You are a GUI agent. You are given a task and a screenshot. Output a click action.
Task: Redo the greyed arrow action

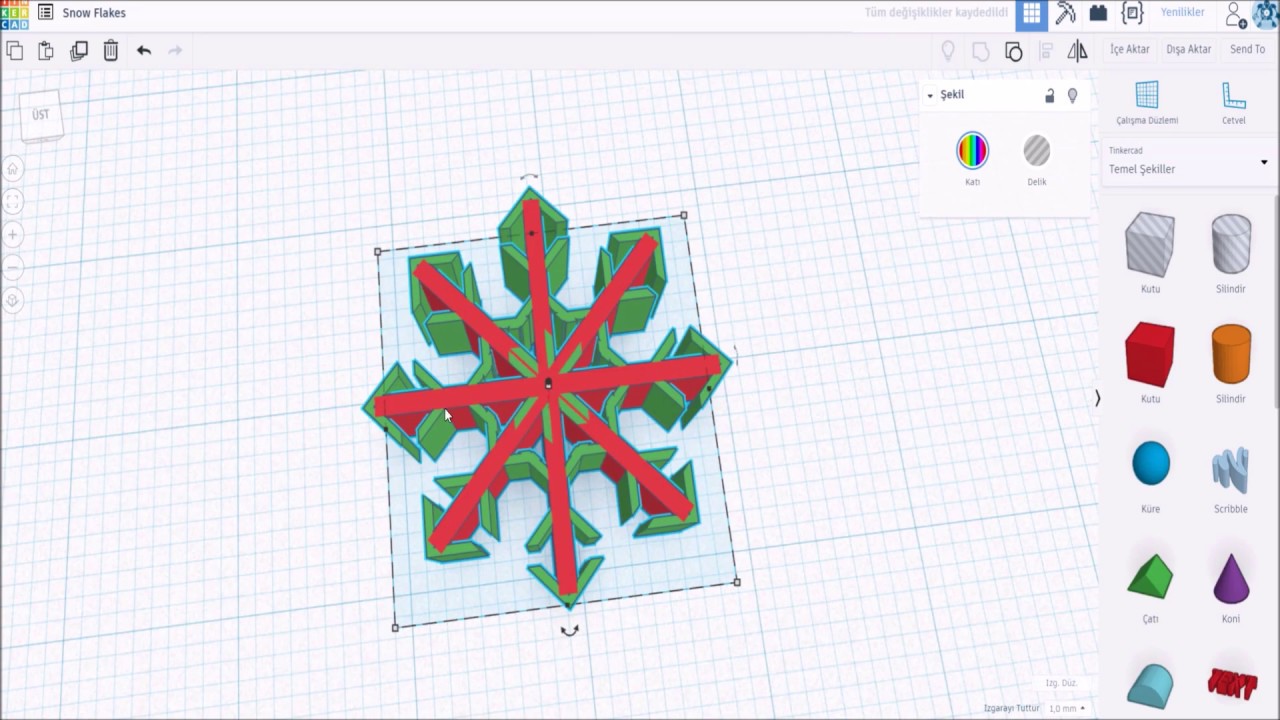coord(176,50)
